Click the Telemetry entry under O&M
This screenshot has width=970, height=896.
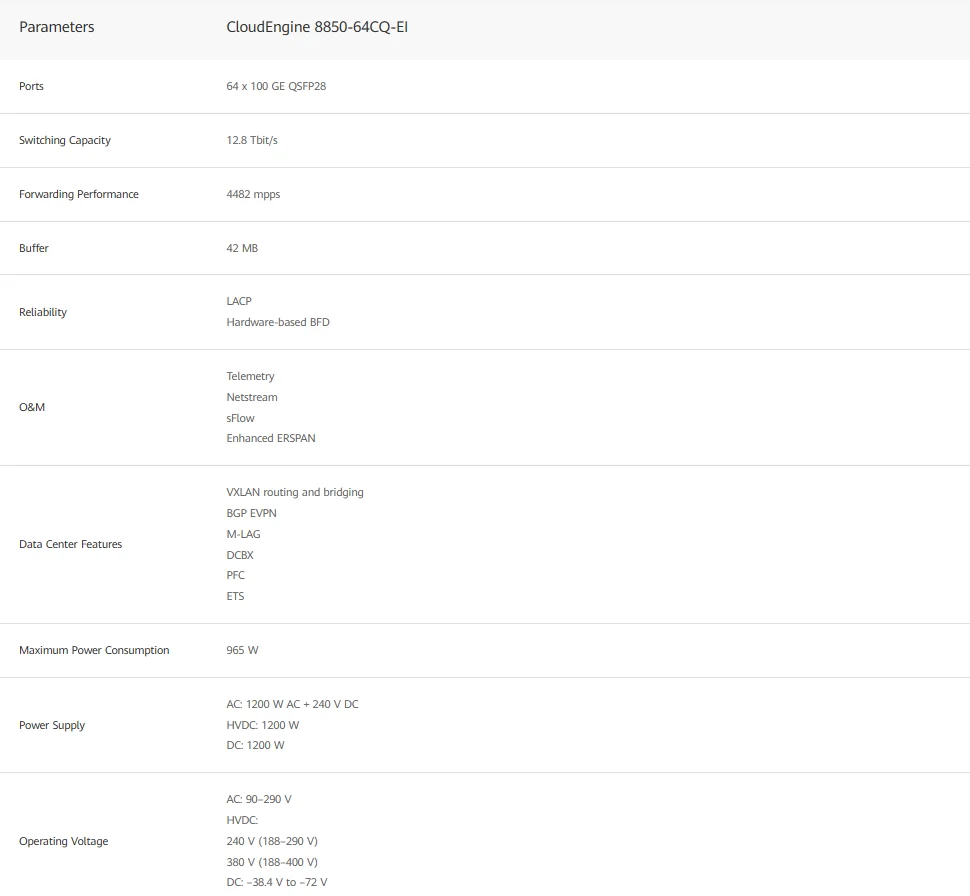(250, 376)
